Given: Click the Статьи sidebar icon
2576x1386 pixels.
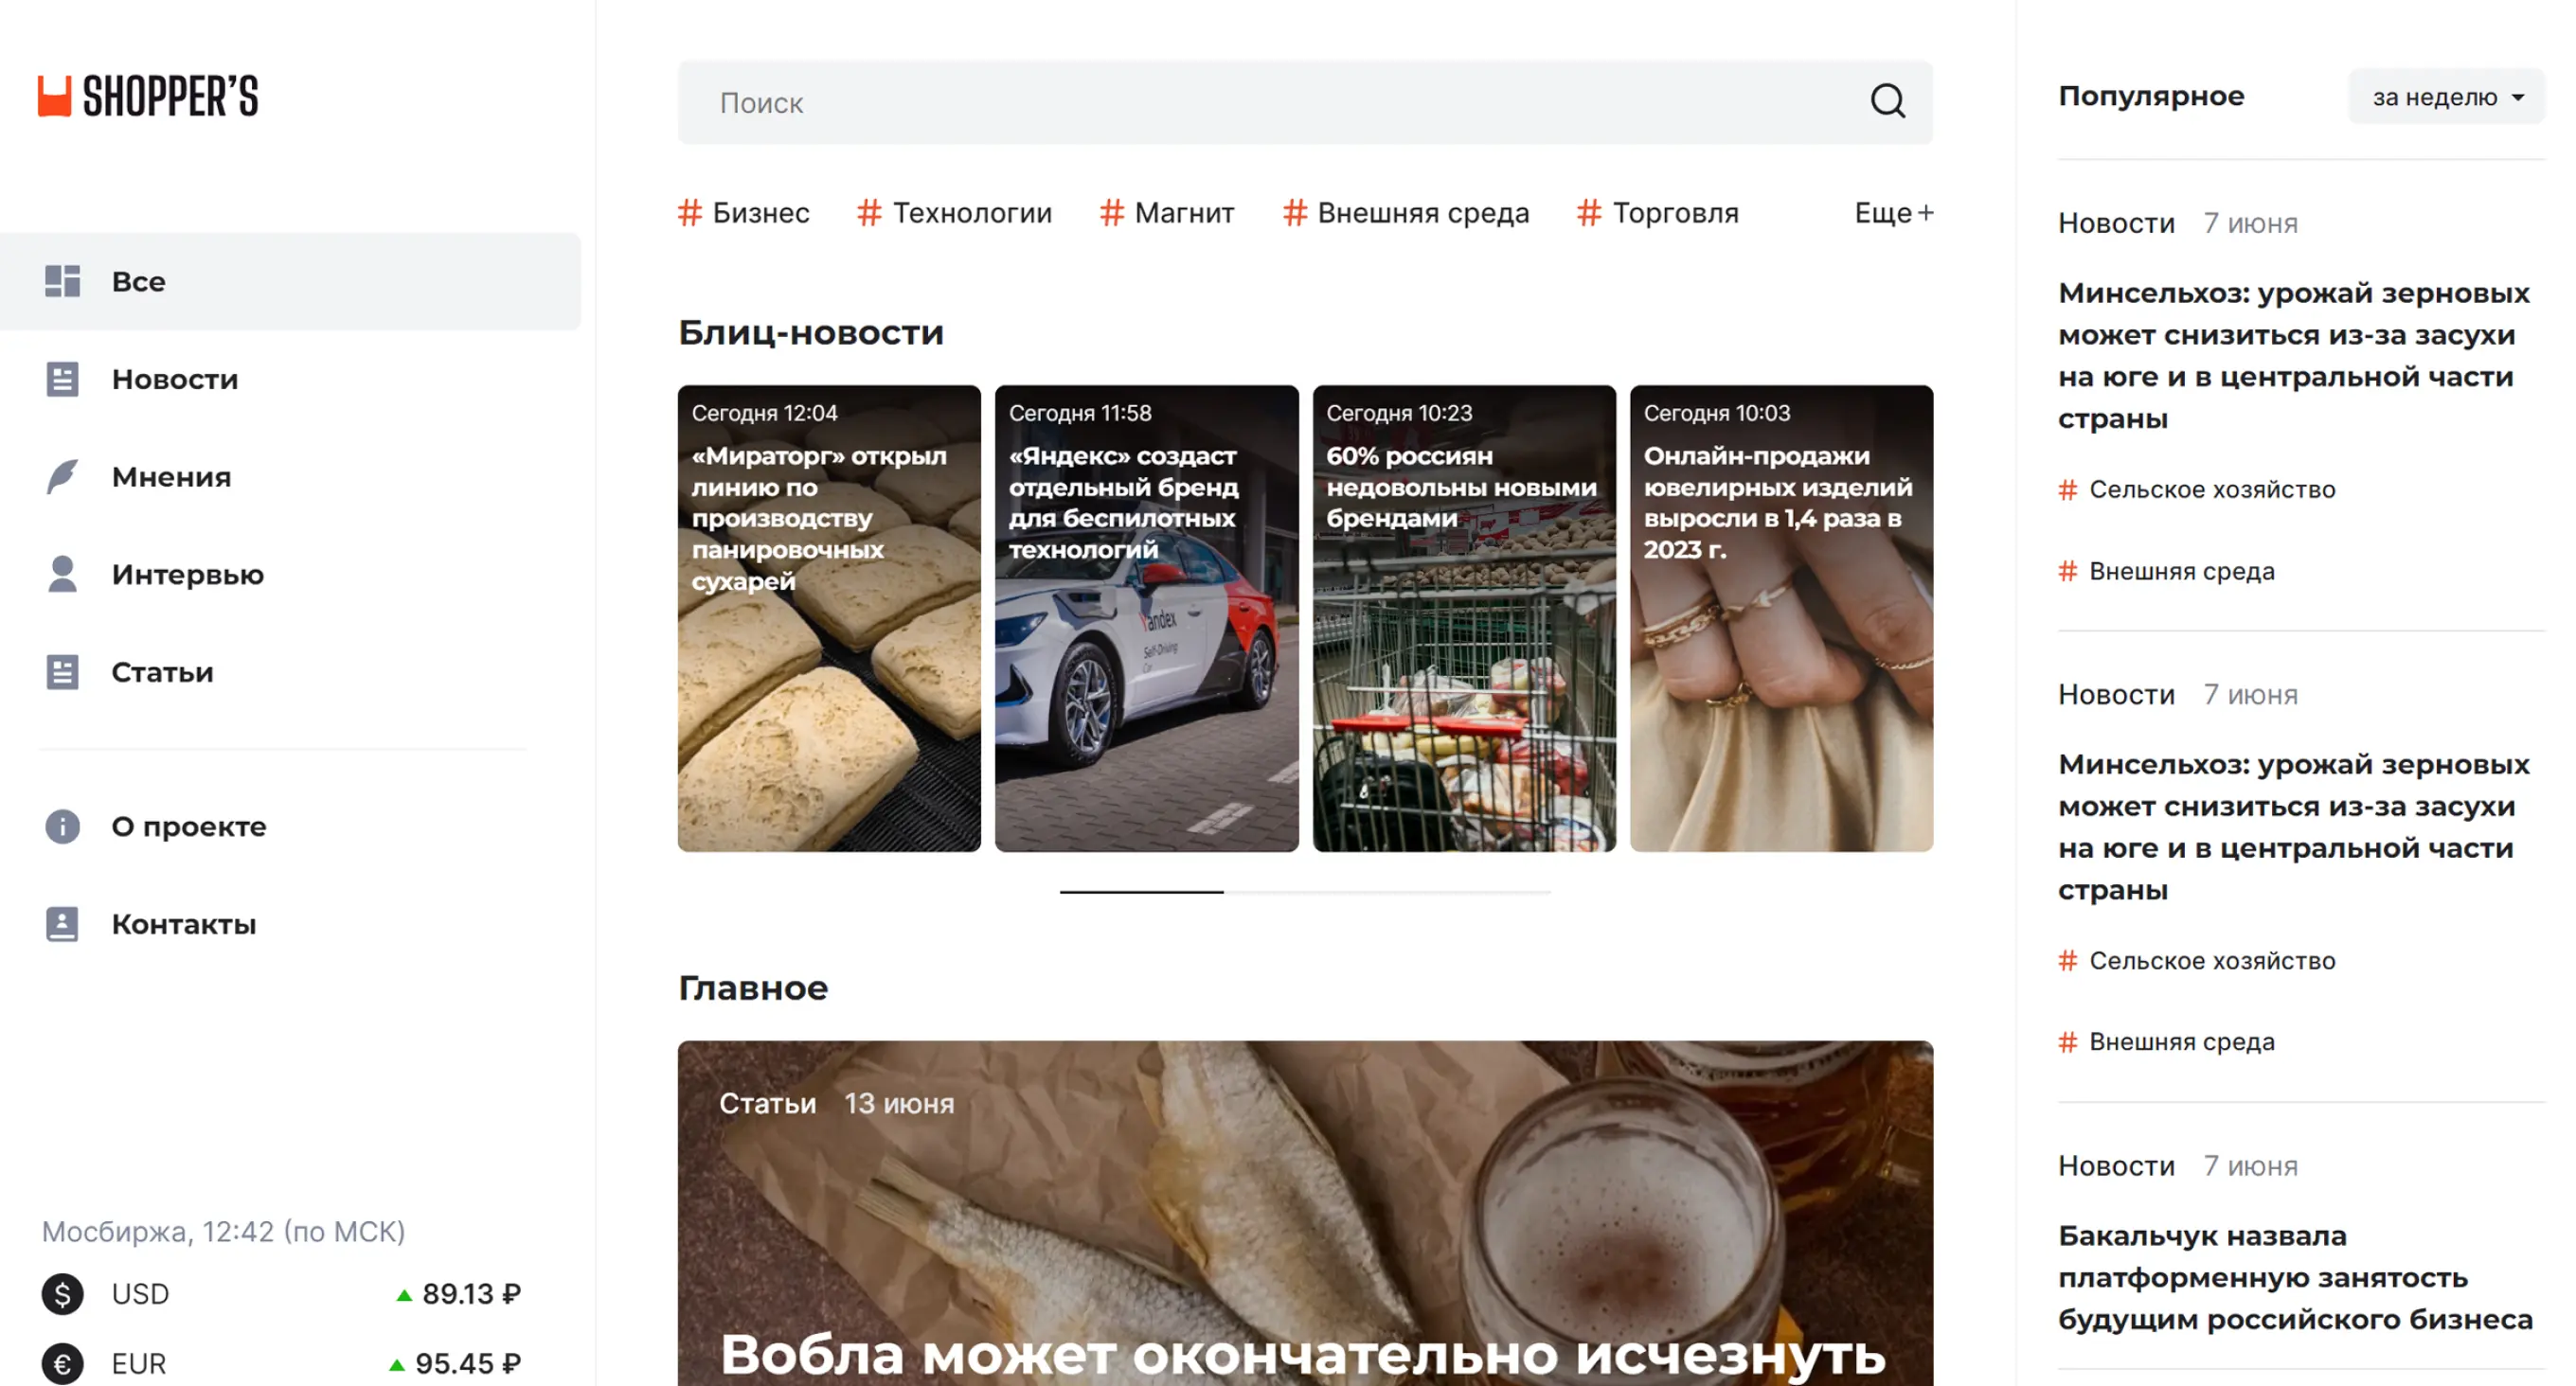Looking at the screenshot, I should point(62,672).
